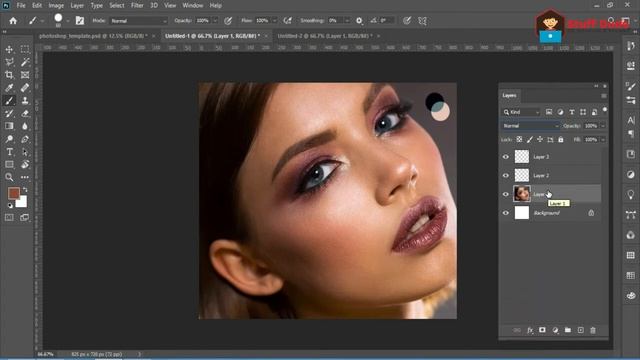Select the Blur tool

click(x=25, y=126)
